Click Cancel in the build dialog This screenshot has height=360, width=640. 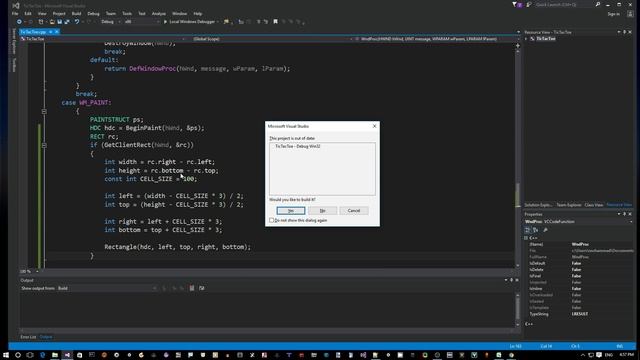click(x=354, y=211)
